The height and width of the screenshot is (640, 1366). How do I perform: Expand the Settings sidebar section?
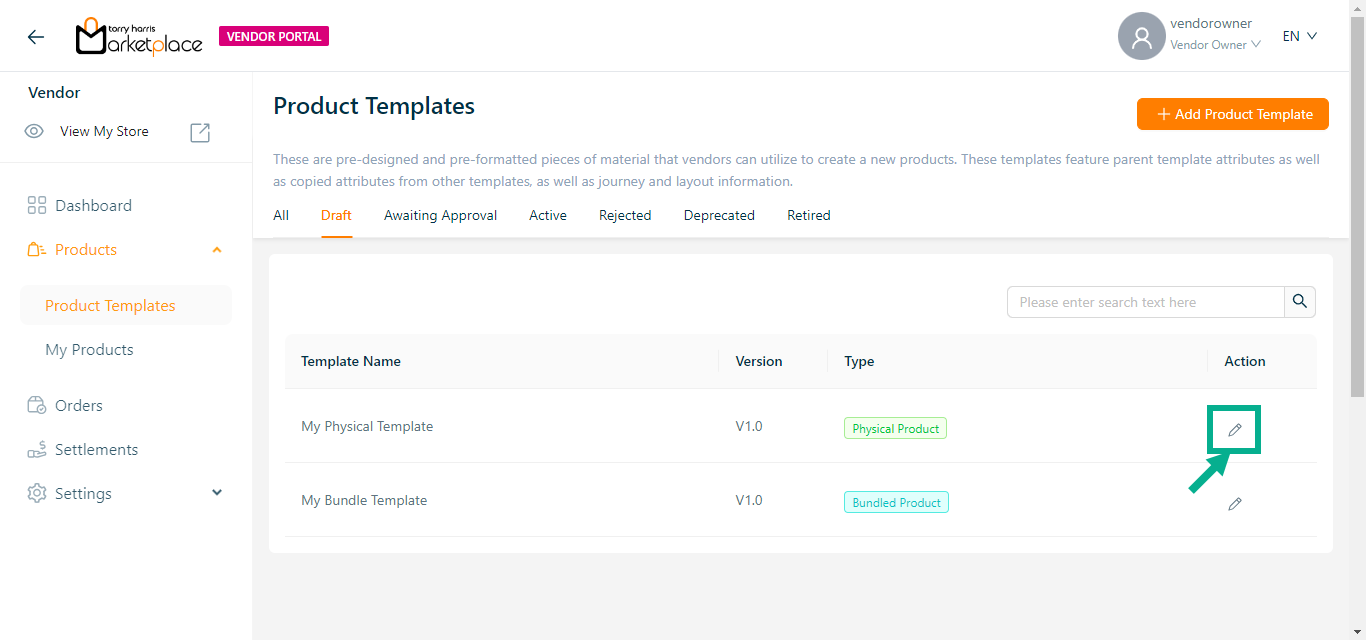tap(217, 493)
